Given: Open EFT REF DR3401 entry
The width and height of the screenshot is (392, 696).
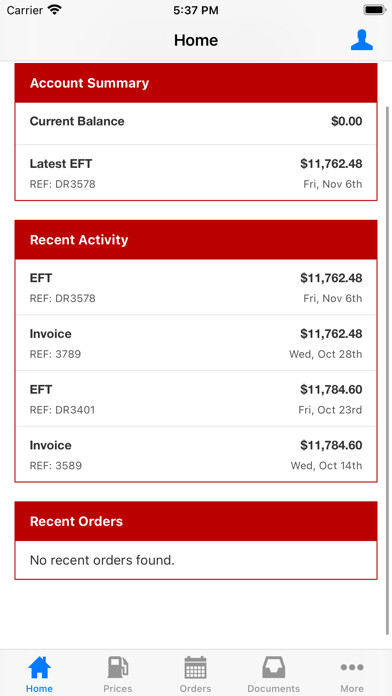Looking at the screenshot, I should [196, 399].
